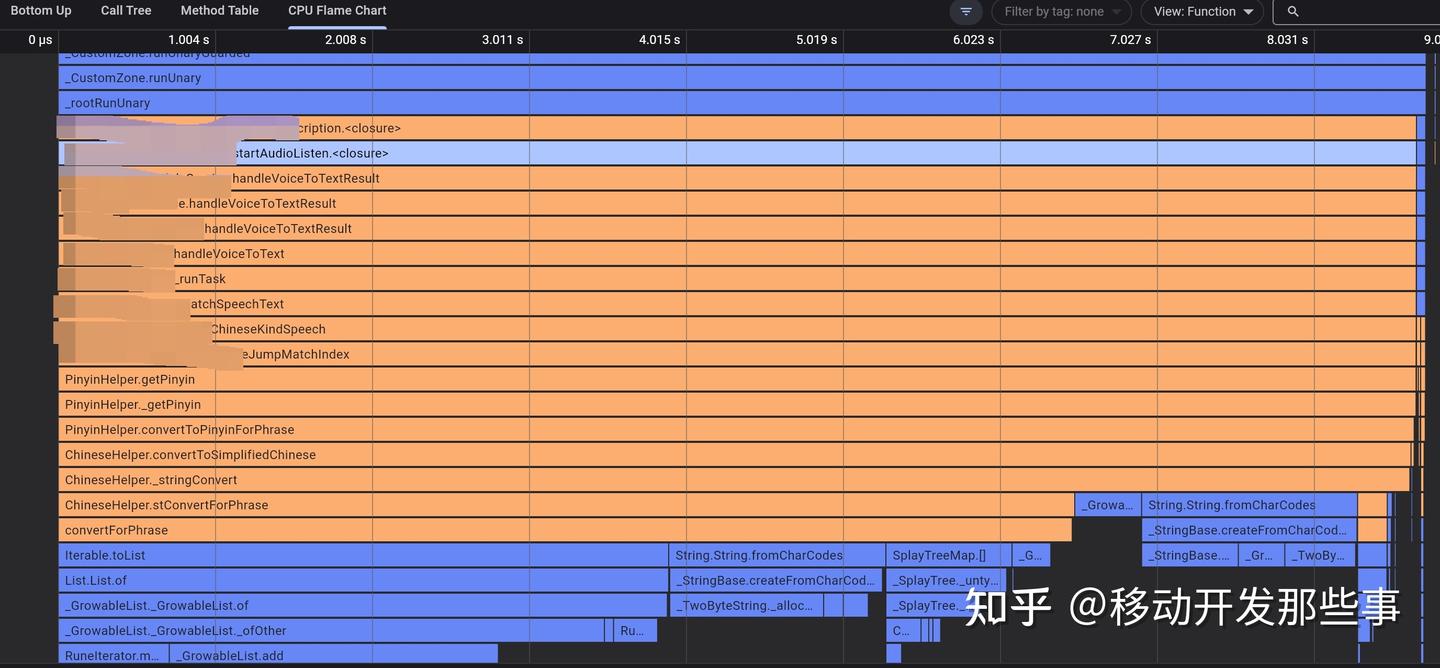Select _StringBase.createFromCharCod frame under SplayTreeMap row

point(776,580)
